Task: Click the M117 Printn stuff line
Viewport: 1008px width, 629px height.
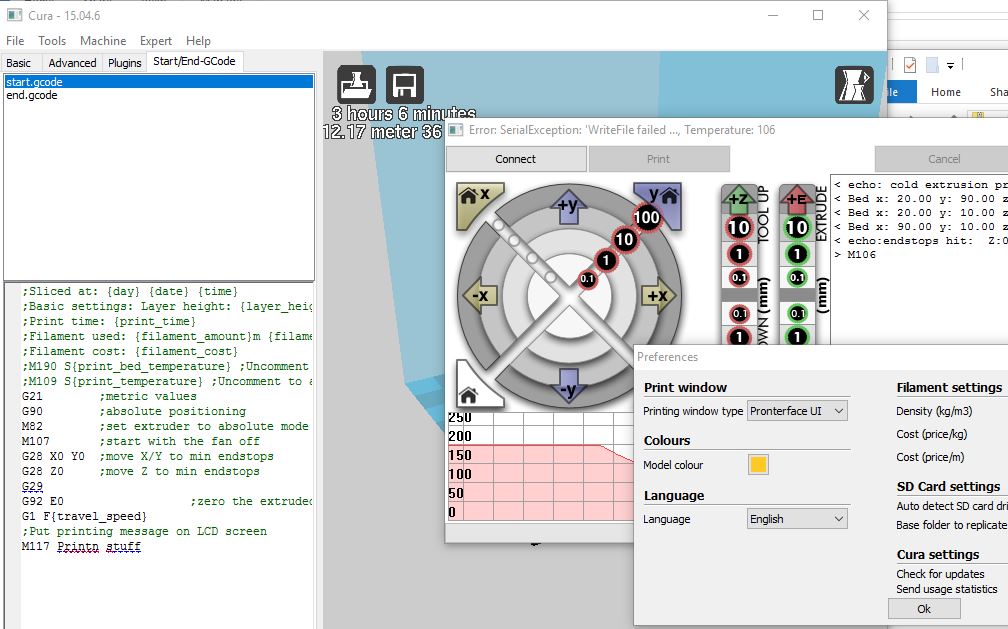Action: tap(81, 546)
